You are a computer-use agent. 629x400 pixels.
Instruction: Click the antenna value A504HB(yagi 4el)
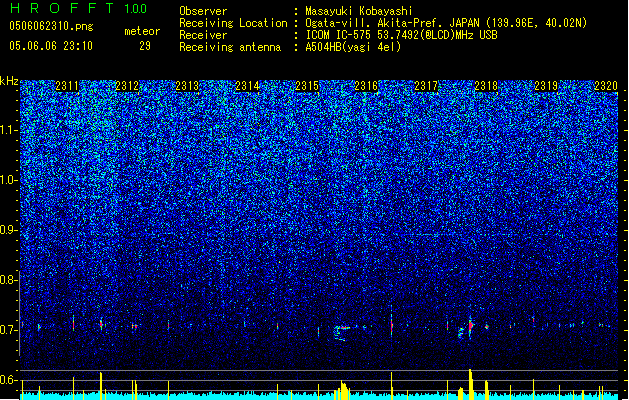point(353,47)
